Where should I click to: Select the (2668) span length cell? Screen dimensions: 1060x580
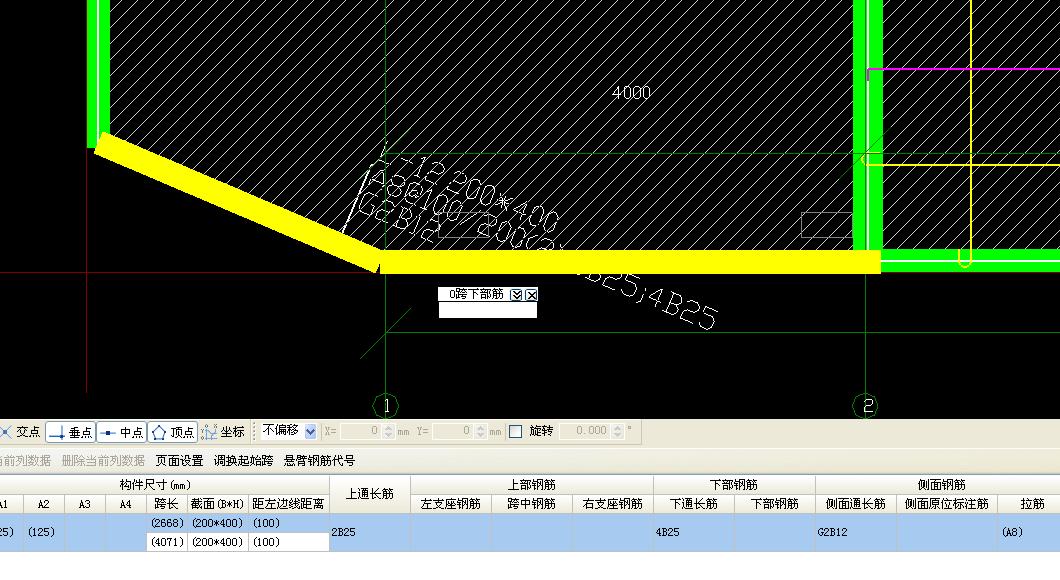click(166, 523)
